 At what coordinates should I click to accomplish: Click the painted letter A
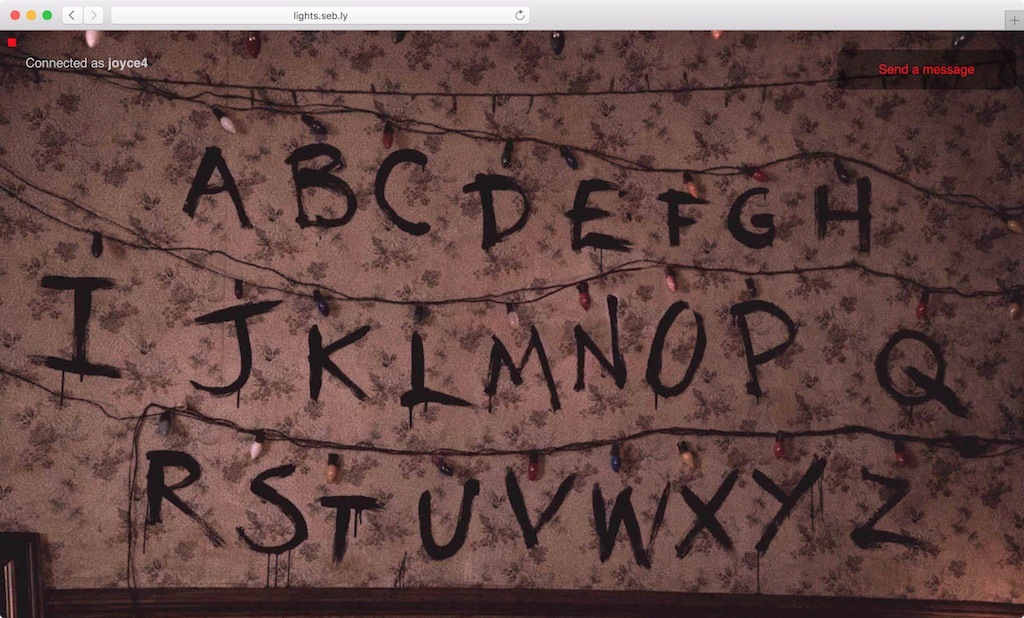click(x=217, y=187)
